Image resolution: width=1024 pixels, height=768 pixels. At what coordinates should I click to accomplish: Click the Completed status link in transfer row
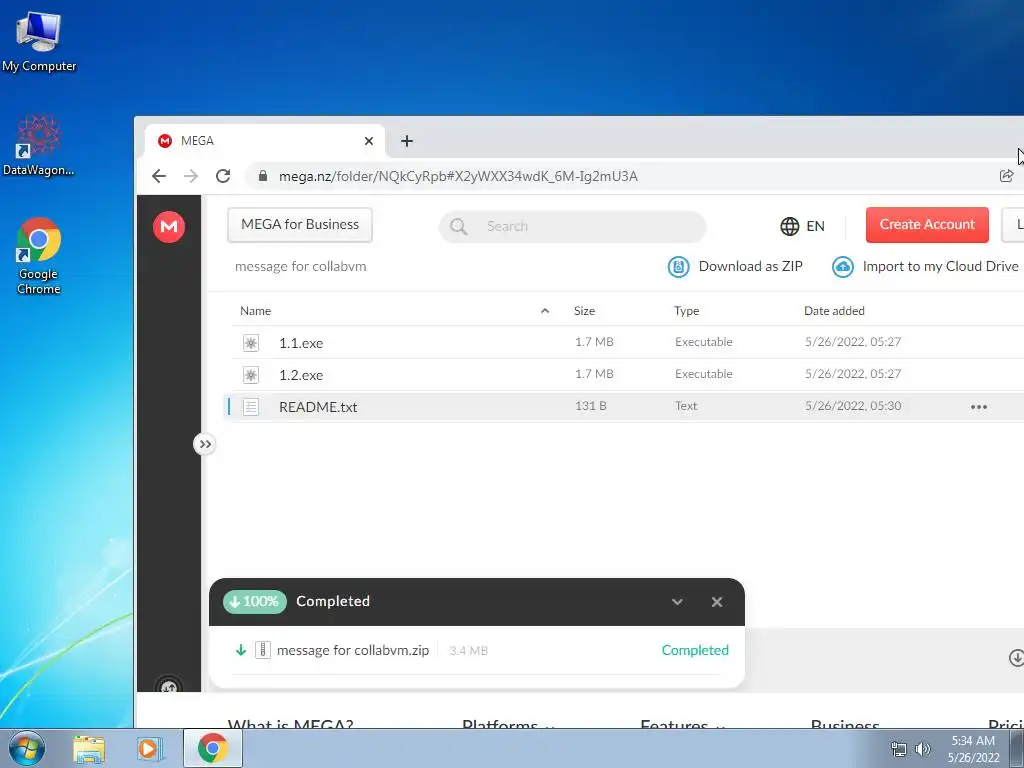tap(695, 650)
